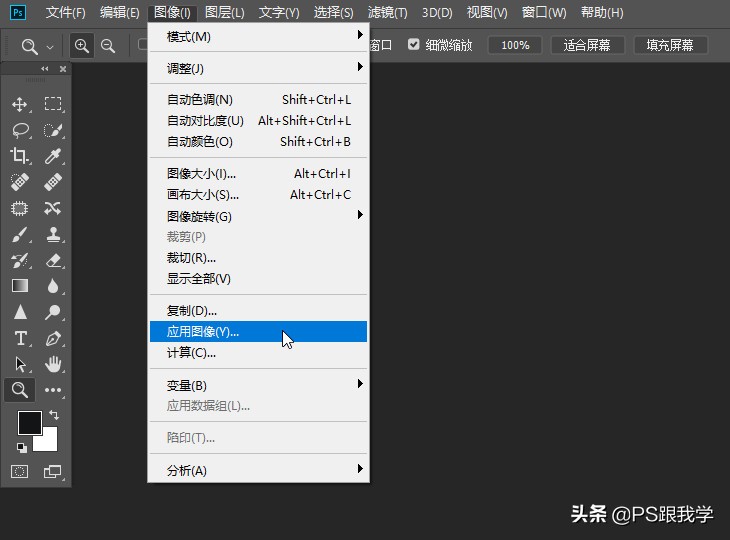
Task: Choose 自动色调(N) menu item
Action: [258, 100]
